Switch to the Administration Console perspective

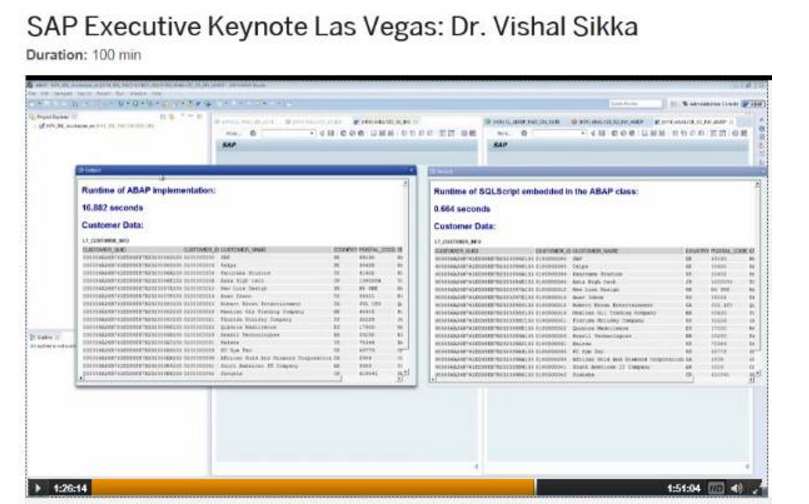pyautogui.click(x=710, y=104)
